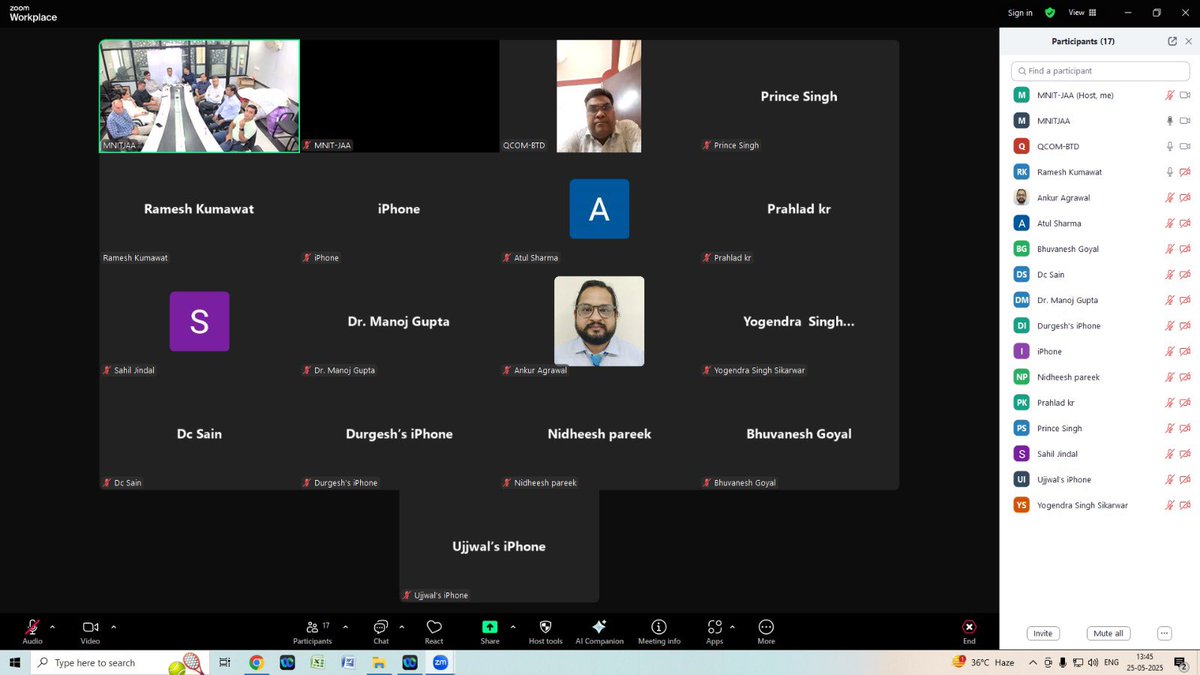Screen dimensions: 1200x675
Task: Toggle microphone for Ramesh Kumawat in list
Action: pos(1169,172)
